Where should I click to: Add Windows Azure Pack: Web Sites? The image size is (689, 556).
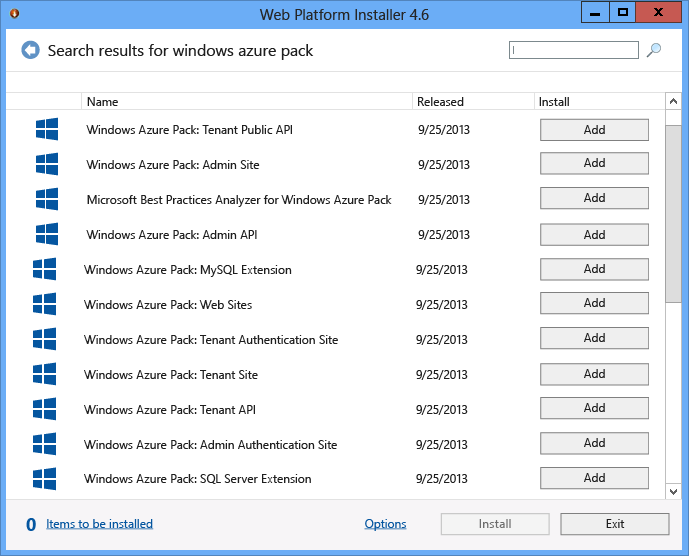click(594, 303)
